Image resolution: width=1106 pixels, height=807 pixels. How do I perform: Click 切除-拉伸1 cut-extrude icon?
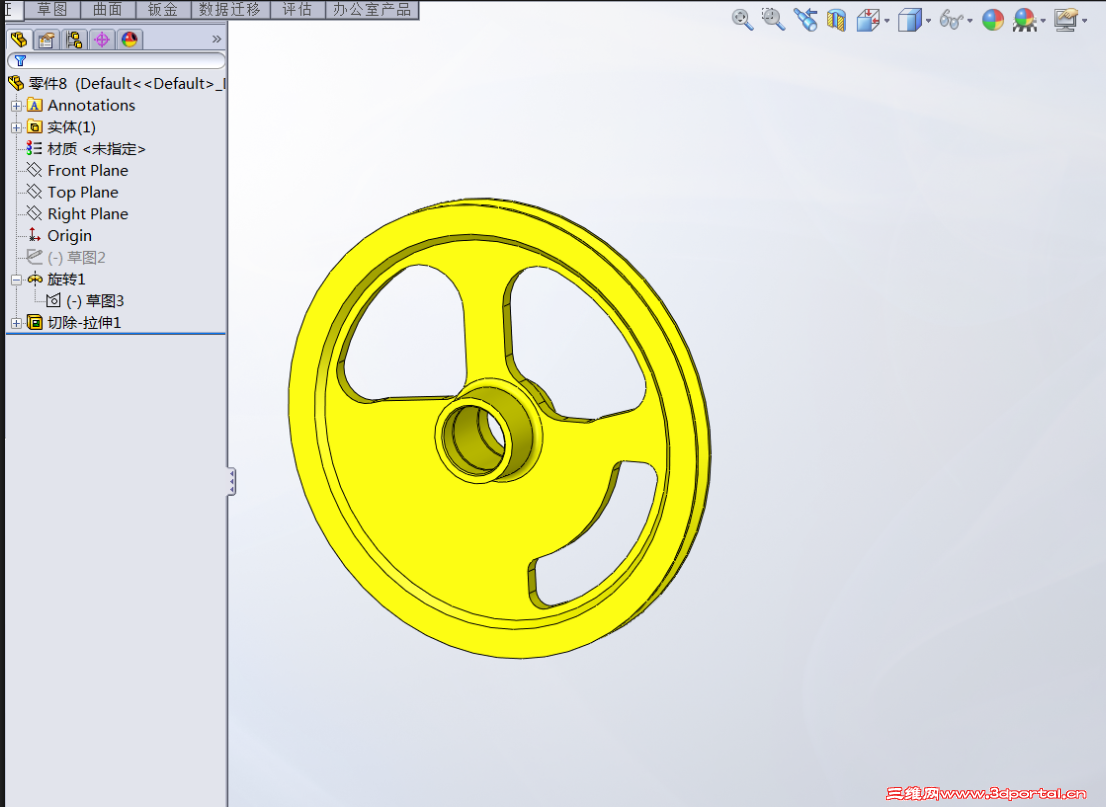tap(35, 322)
